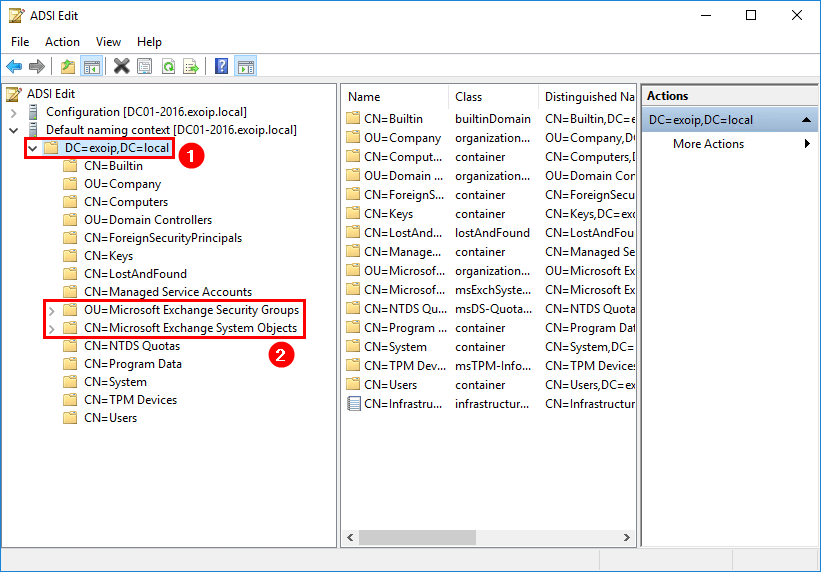Select CN=System in the tree
The image size is (821, 572).
click(x=115, y=382)
